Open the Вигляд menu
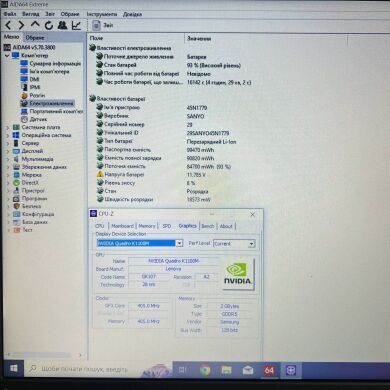 [30, 14]
